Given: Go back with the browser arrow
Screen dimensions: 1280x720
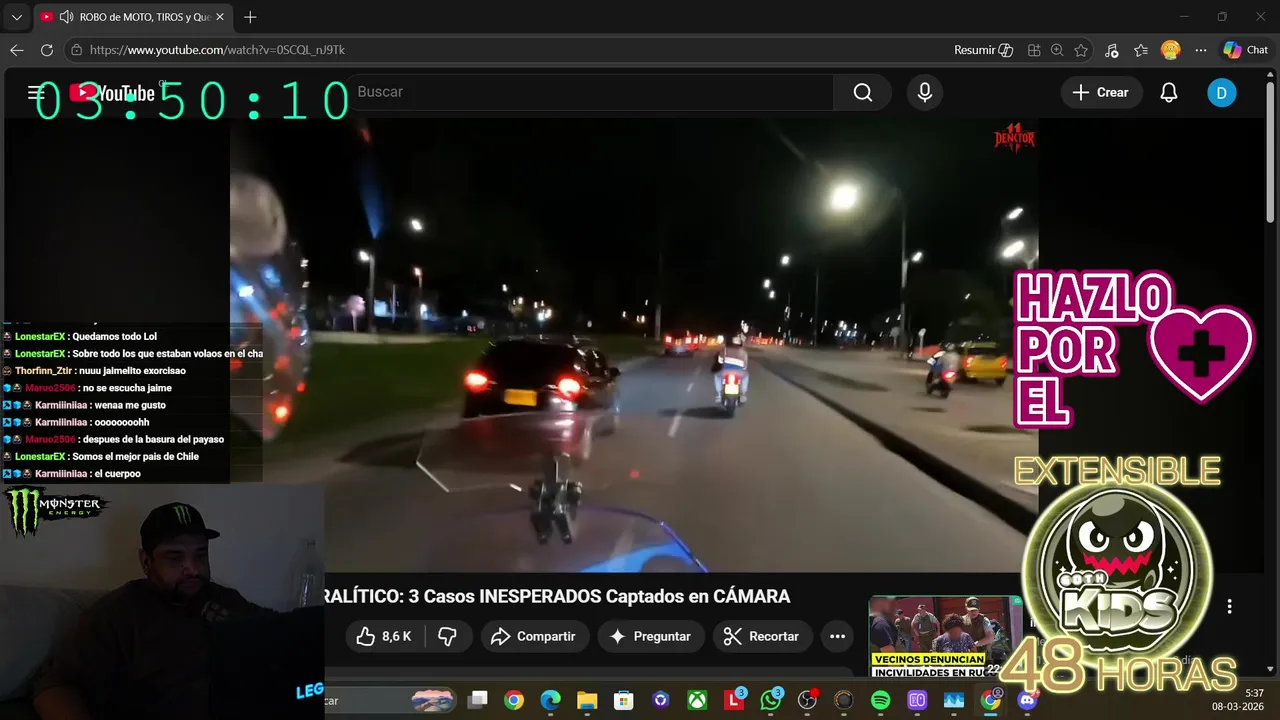Looking at the screenshot, I should (17, 50).
